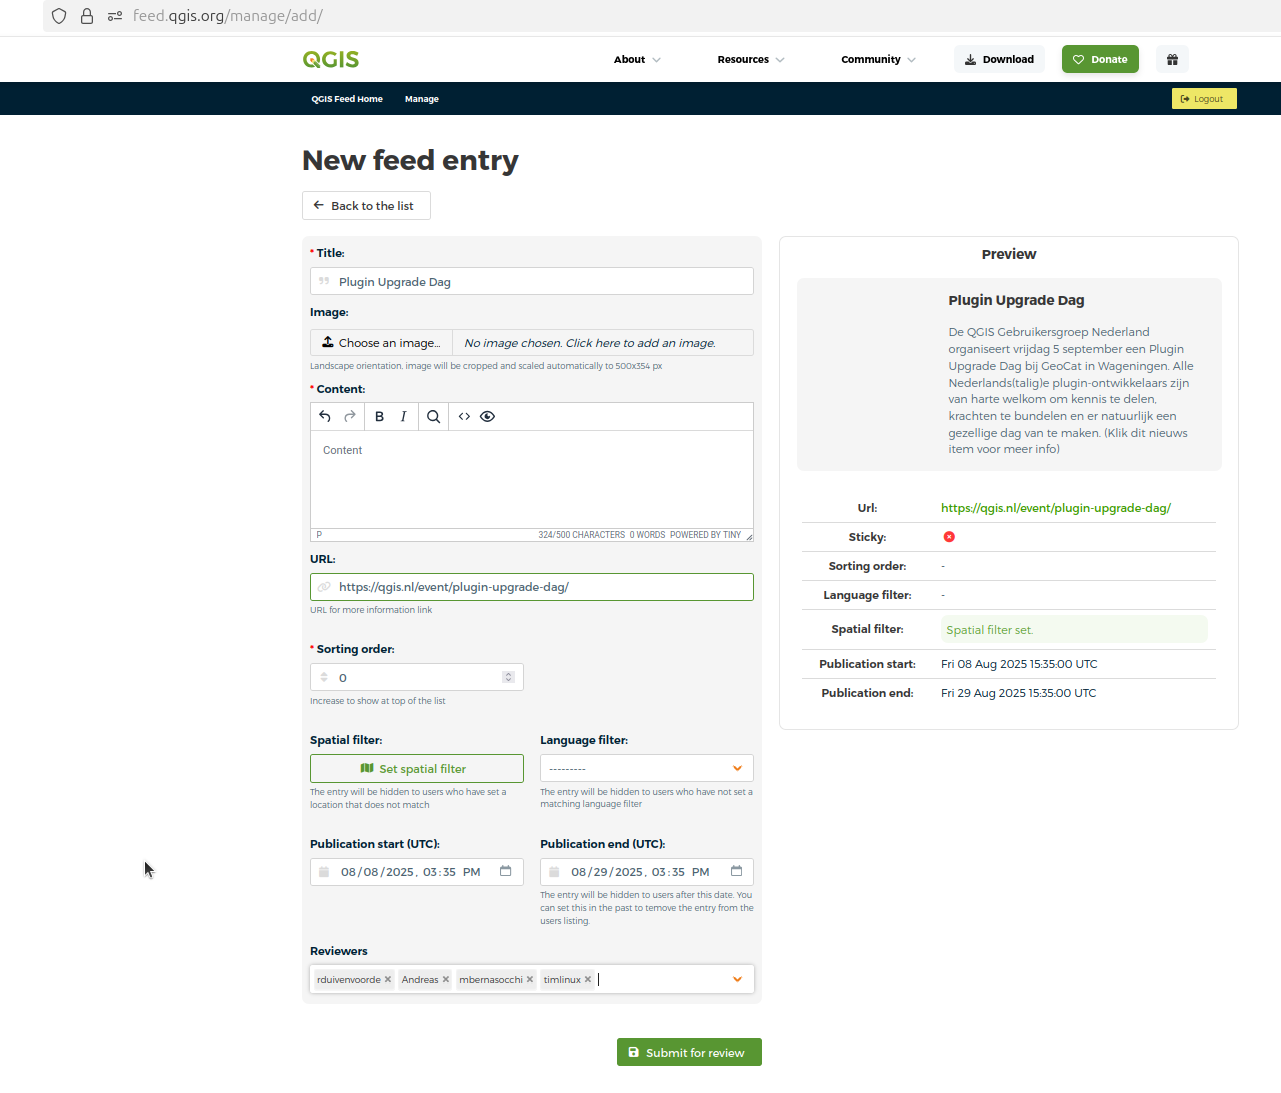Click '324/500 CHARACTERS' counter
This screenshot has width=1281, height=1093.
point(582,535)
